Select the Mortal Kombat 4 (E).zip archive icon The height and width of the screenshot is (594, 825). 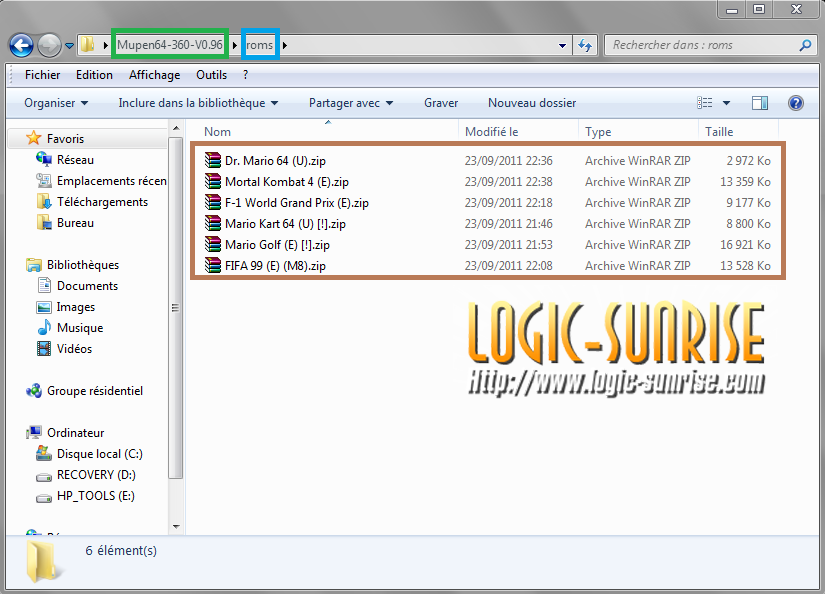coord(213,181)
